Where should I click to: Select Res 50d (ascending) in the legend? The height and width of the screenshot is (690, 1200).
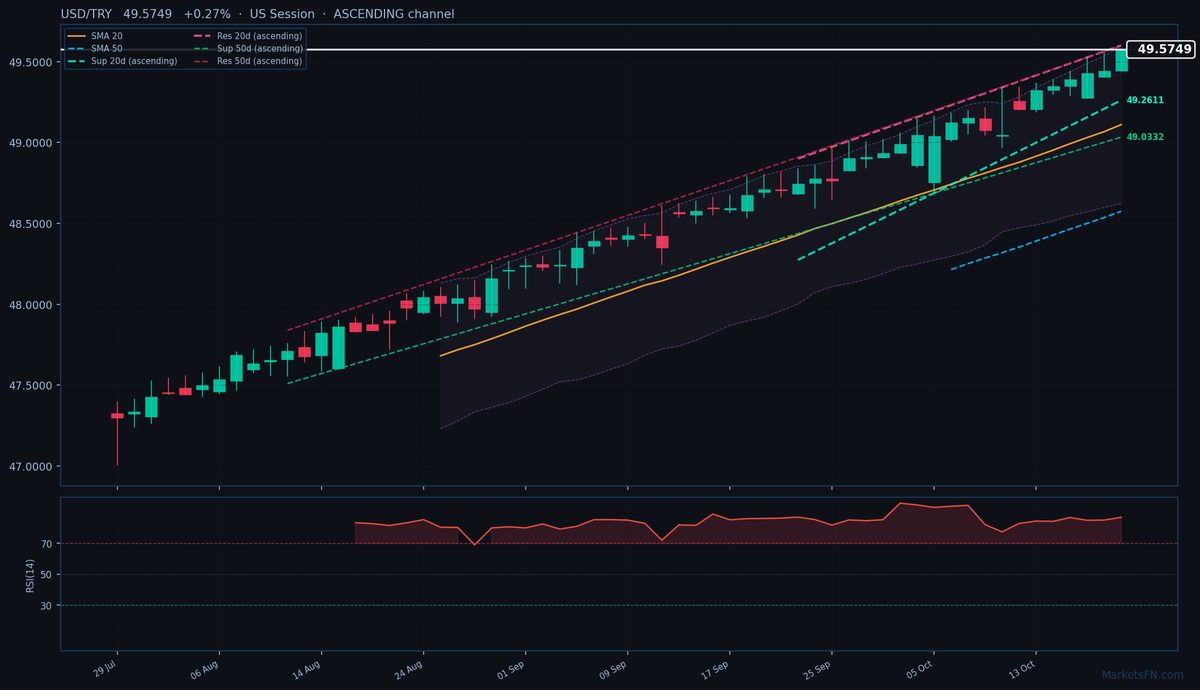pos(248,61)
